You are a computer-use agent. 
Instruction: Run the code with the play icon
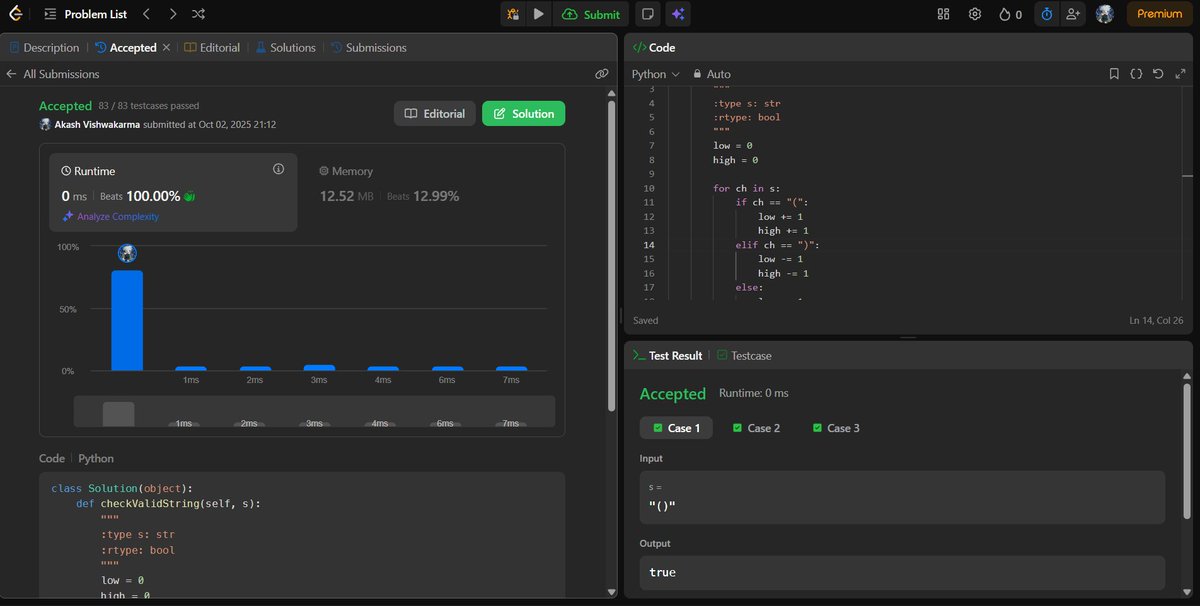pyautogui.click(x=539, y=14)
